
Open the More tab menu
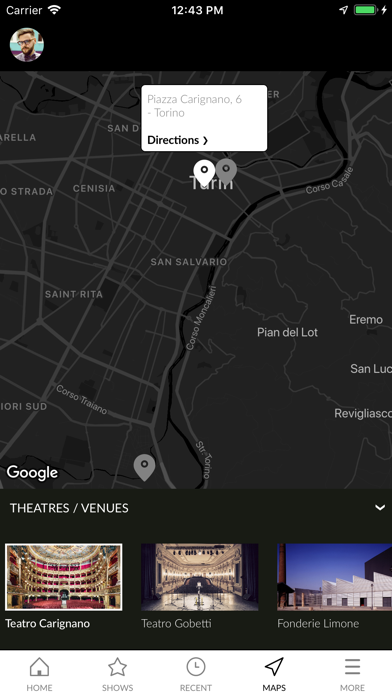352,674
